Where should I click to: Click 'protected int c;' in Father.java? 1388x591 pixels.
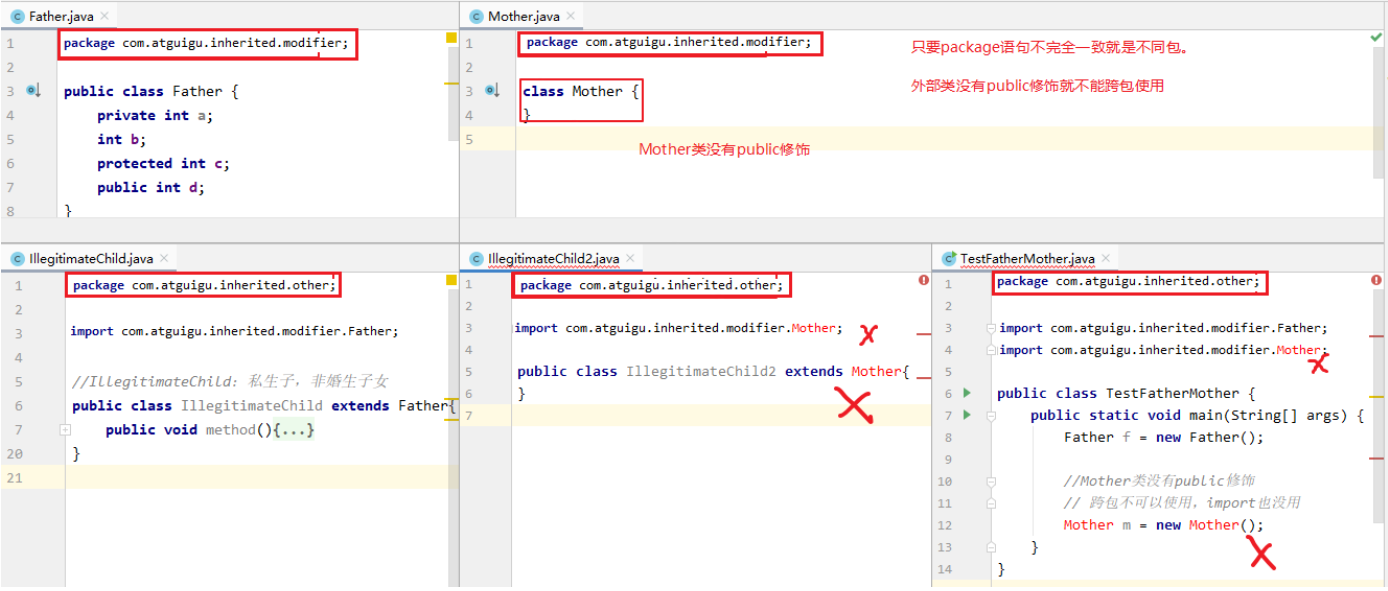coord(163,164)
